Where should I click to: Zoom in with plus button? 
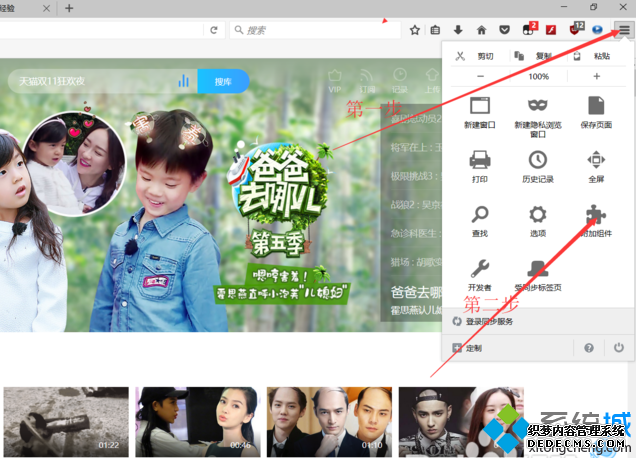tap(597, 76)
